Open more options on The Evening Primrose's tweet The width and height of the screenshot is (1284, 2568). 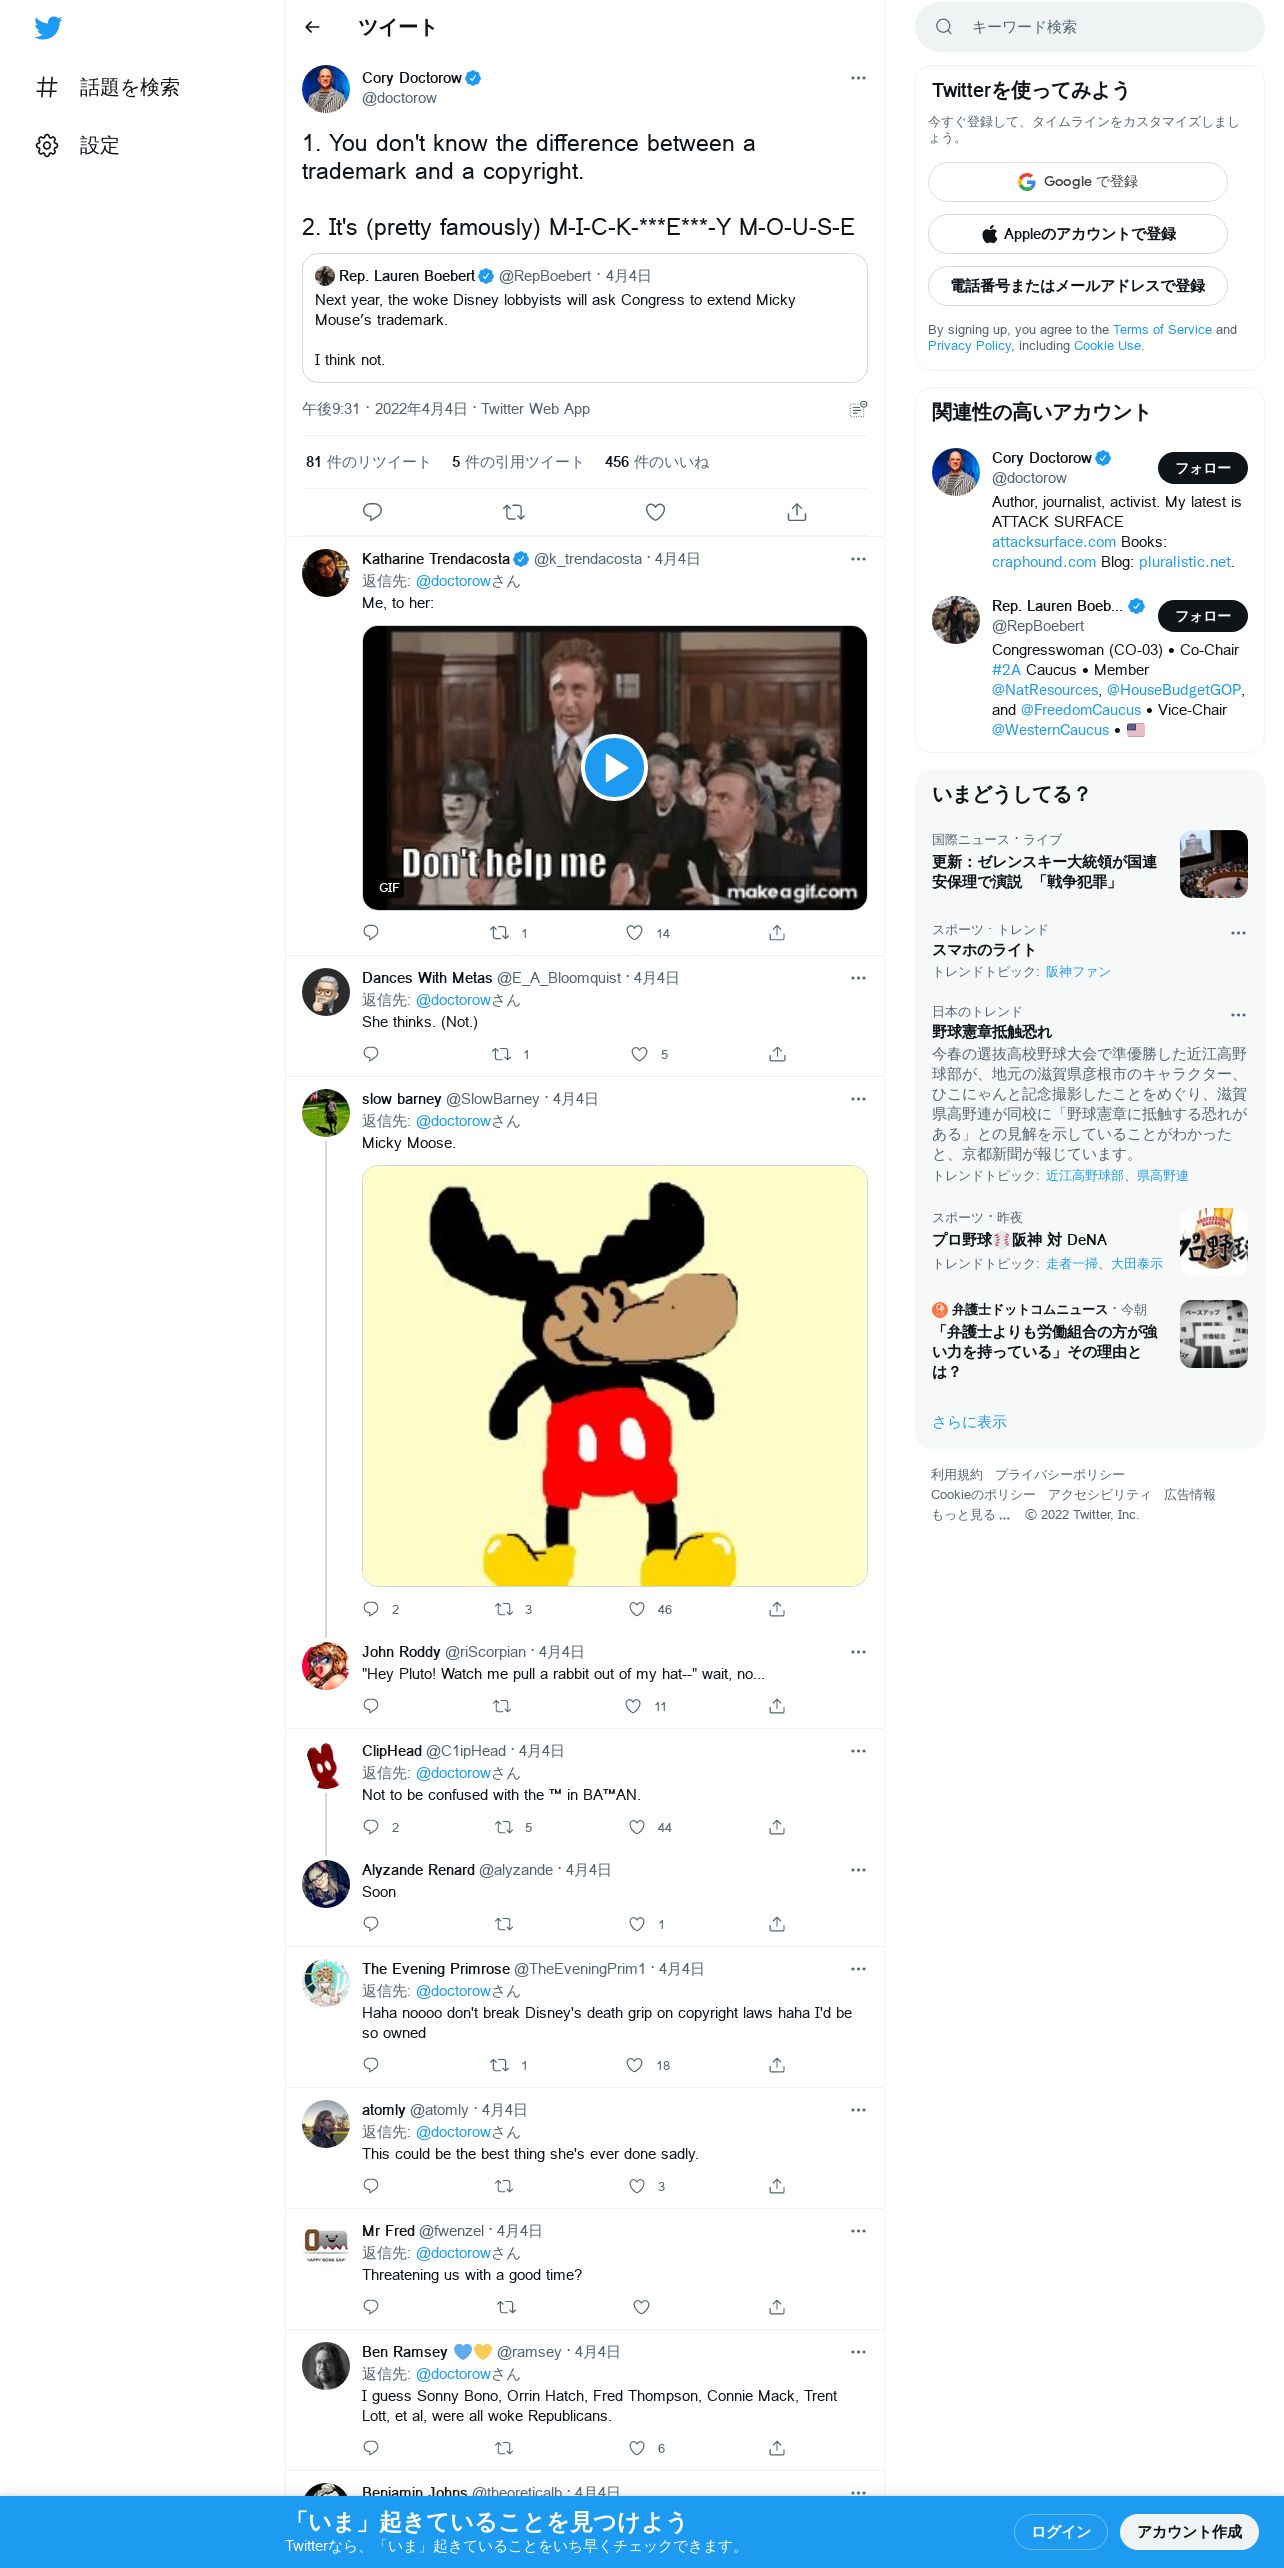point(858,1969)
